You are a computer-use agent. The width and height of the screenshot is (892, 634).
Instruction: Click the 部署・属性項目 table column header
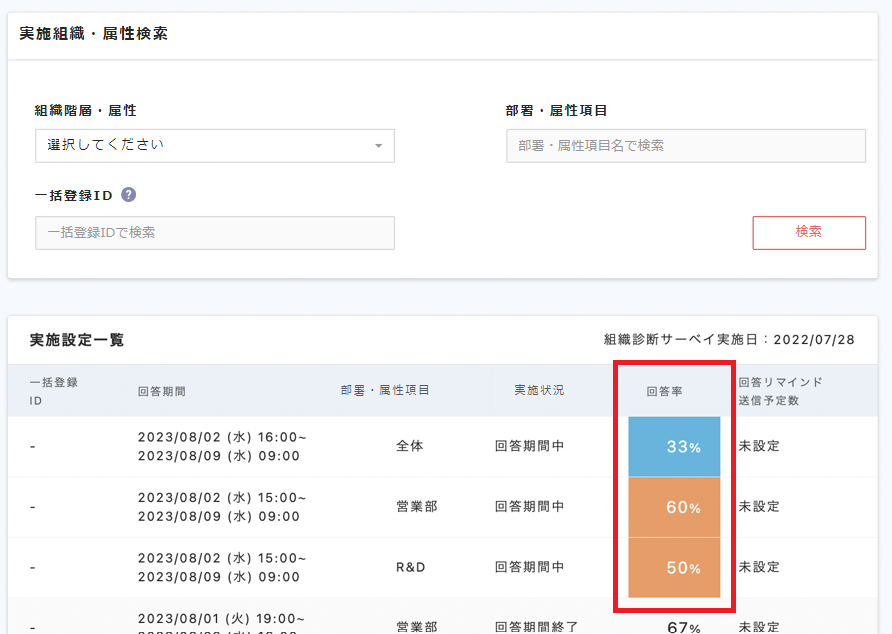pyautogui.click(x=385, y=390)
